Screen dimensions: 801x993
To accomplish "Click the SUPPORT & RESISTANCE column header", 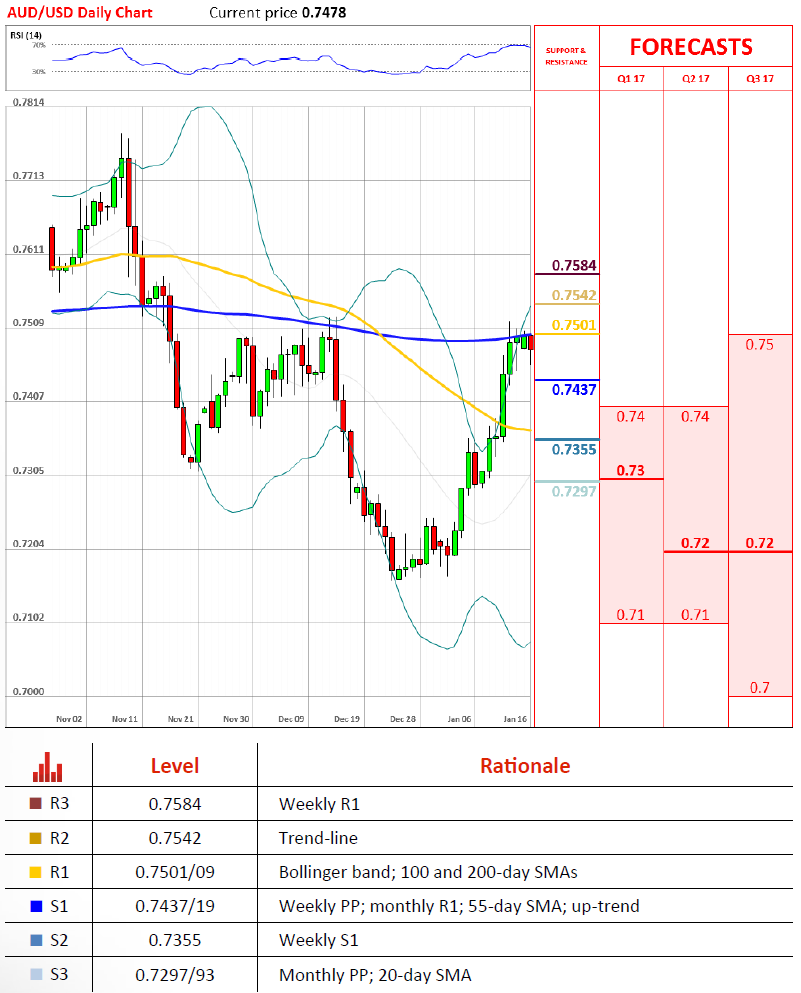I will pos(566,56).
